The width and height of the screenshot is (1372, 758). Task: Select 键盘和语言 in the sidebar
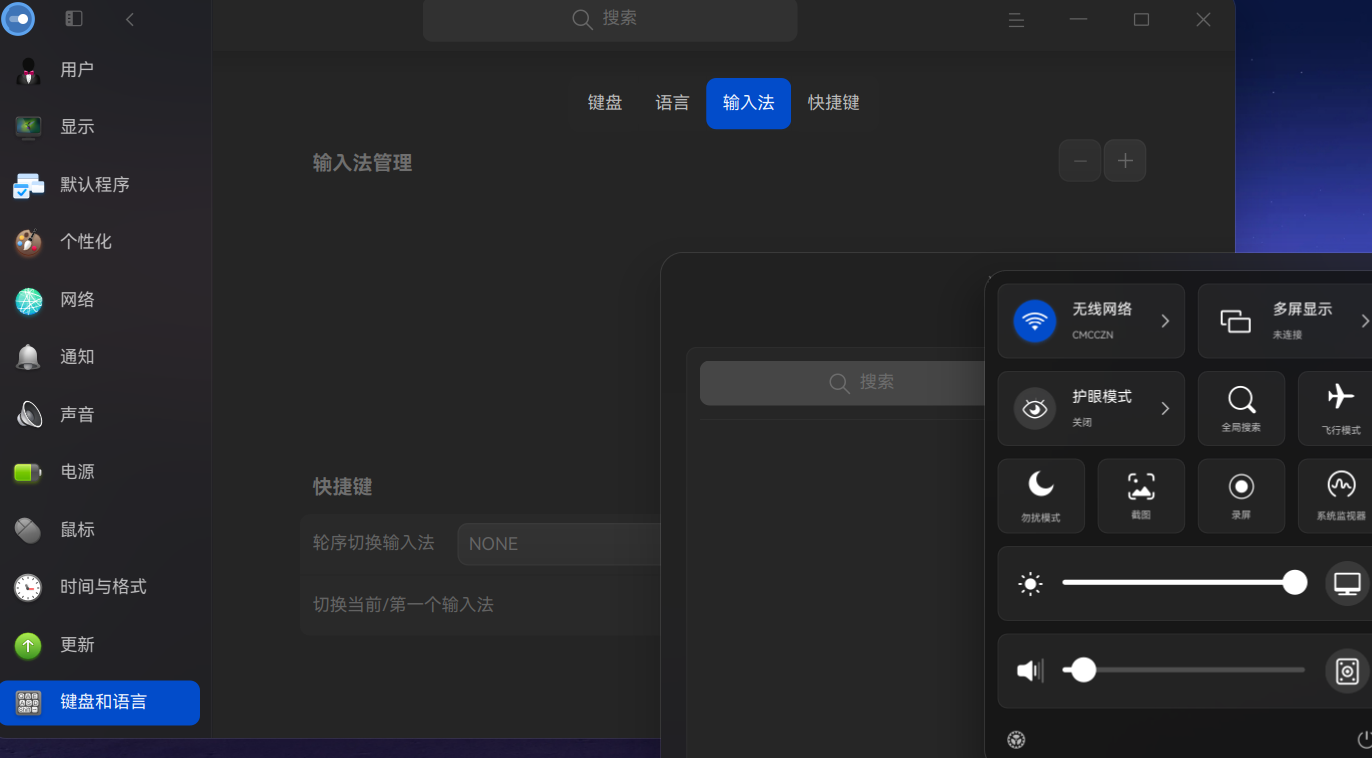(x=100, y=703)
